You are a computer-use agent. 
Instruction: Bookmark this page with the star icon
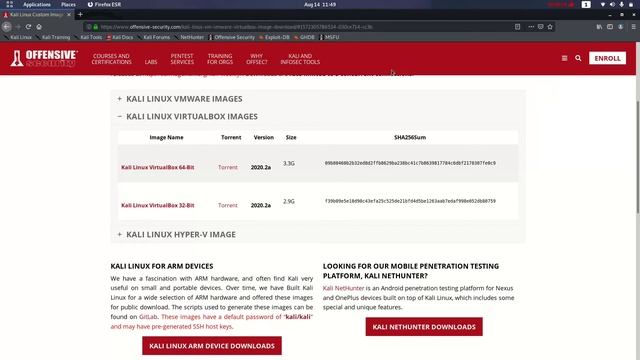pyautogui.click(x=550, y=27)
